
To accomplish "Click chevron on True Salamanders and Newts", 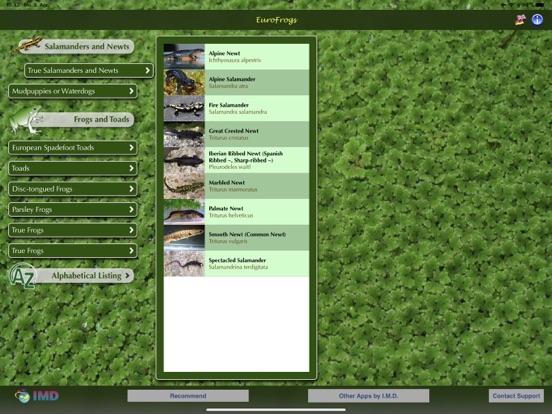I will click(x=148, y=70).
